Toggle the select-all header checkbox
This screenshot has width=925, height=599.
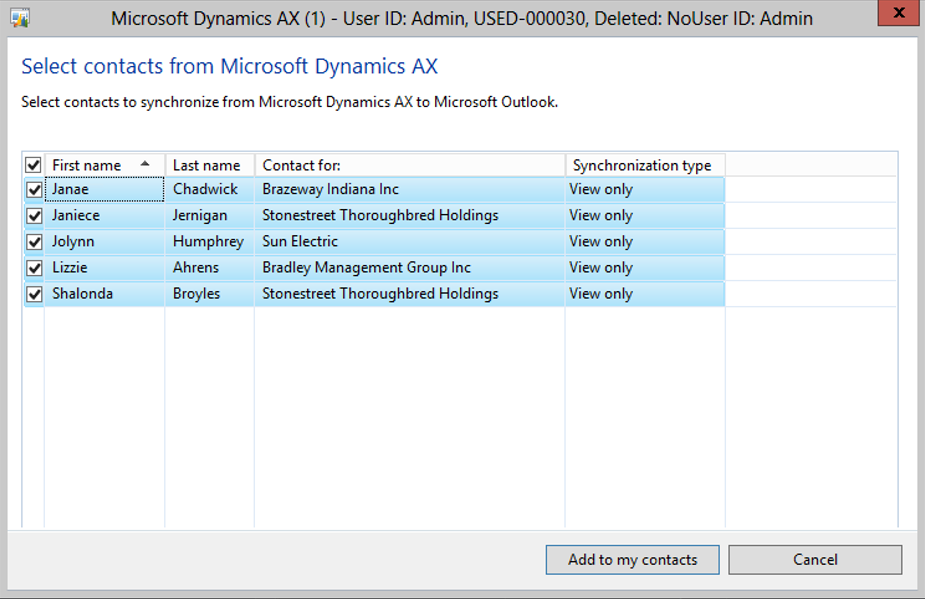click(33, 165)
